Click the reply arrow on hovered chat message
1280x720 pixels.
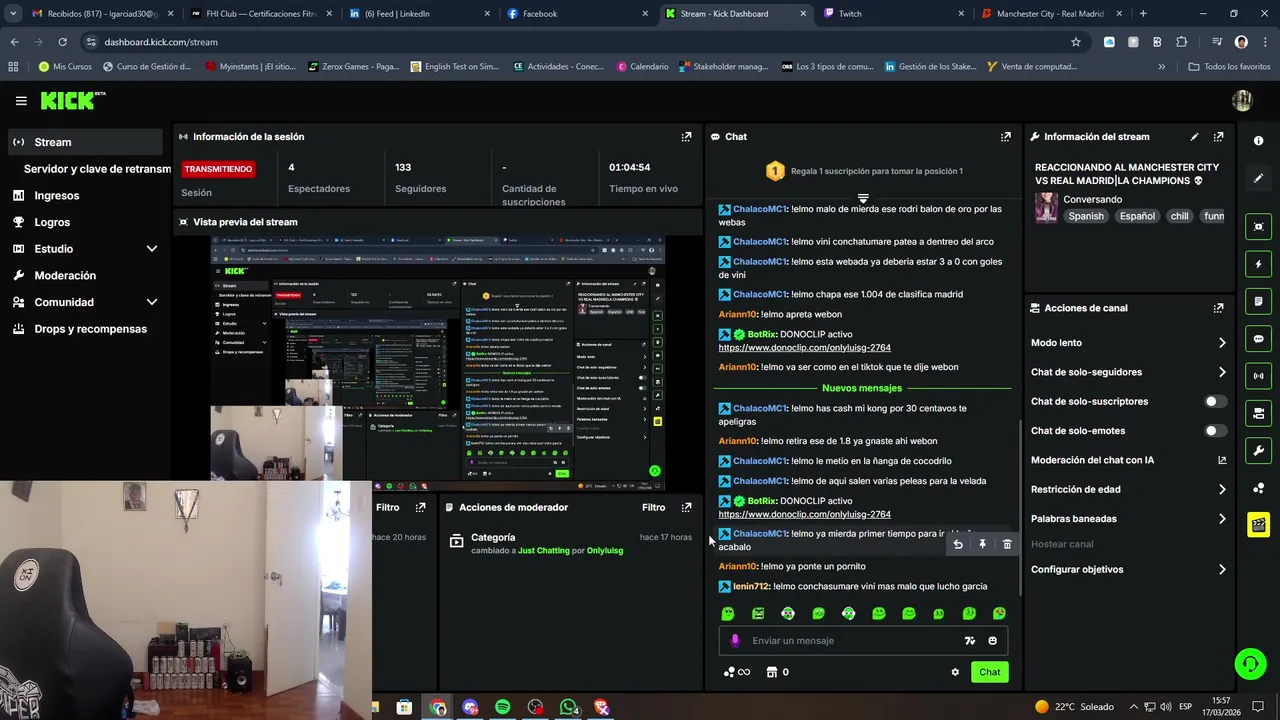tap(958, 544)
